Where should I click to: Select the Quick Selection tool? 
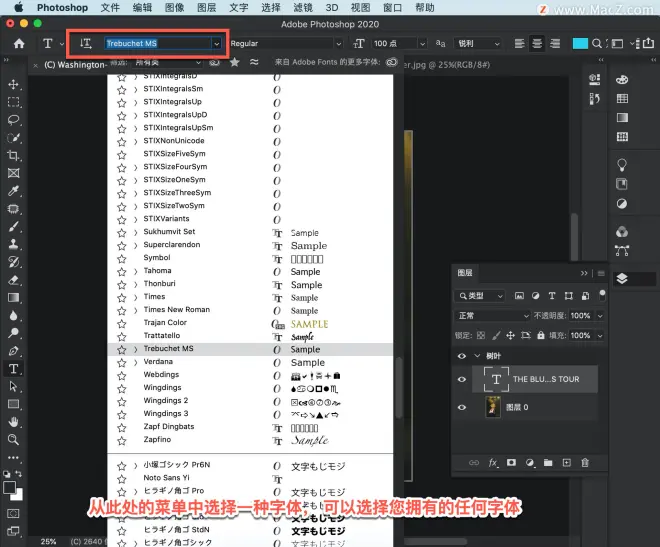coord(13,138)
